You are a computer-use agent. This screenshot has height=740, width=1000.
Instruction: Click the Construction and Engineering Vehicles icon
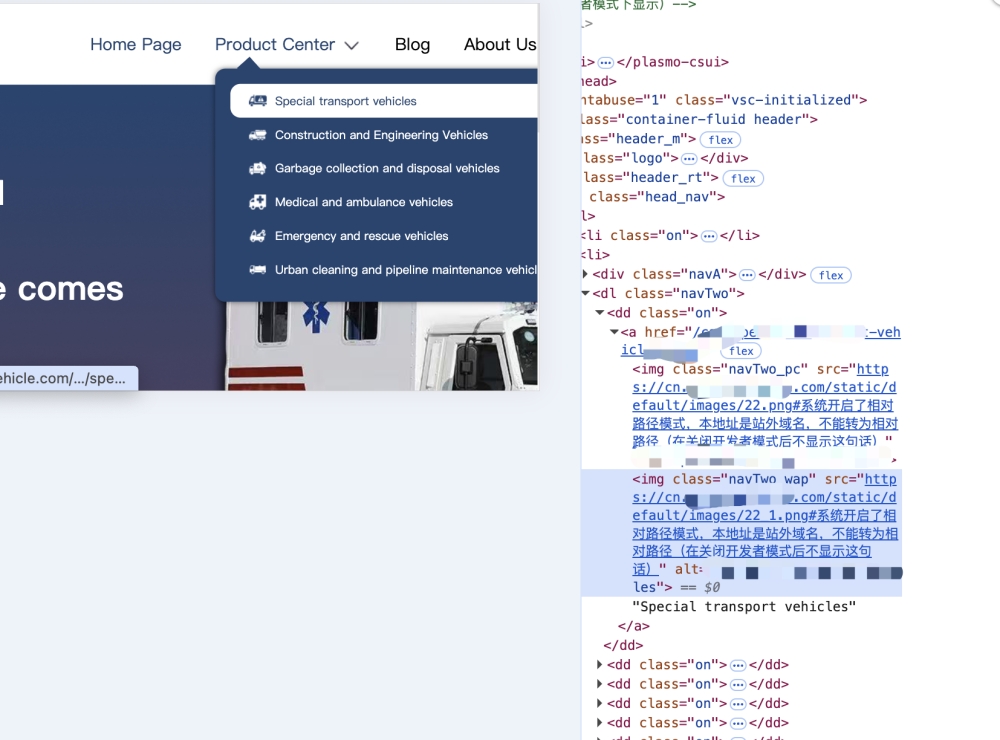258,135
